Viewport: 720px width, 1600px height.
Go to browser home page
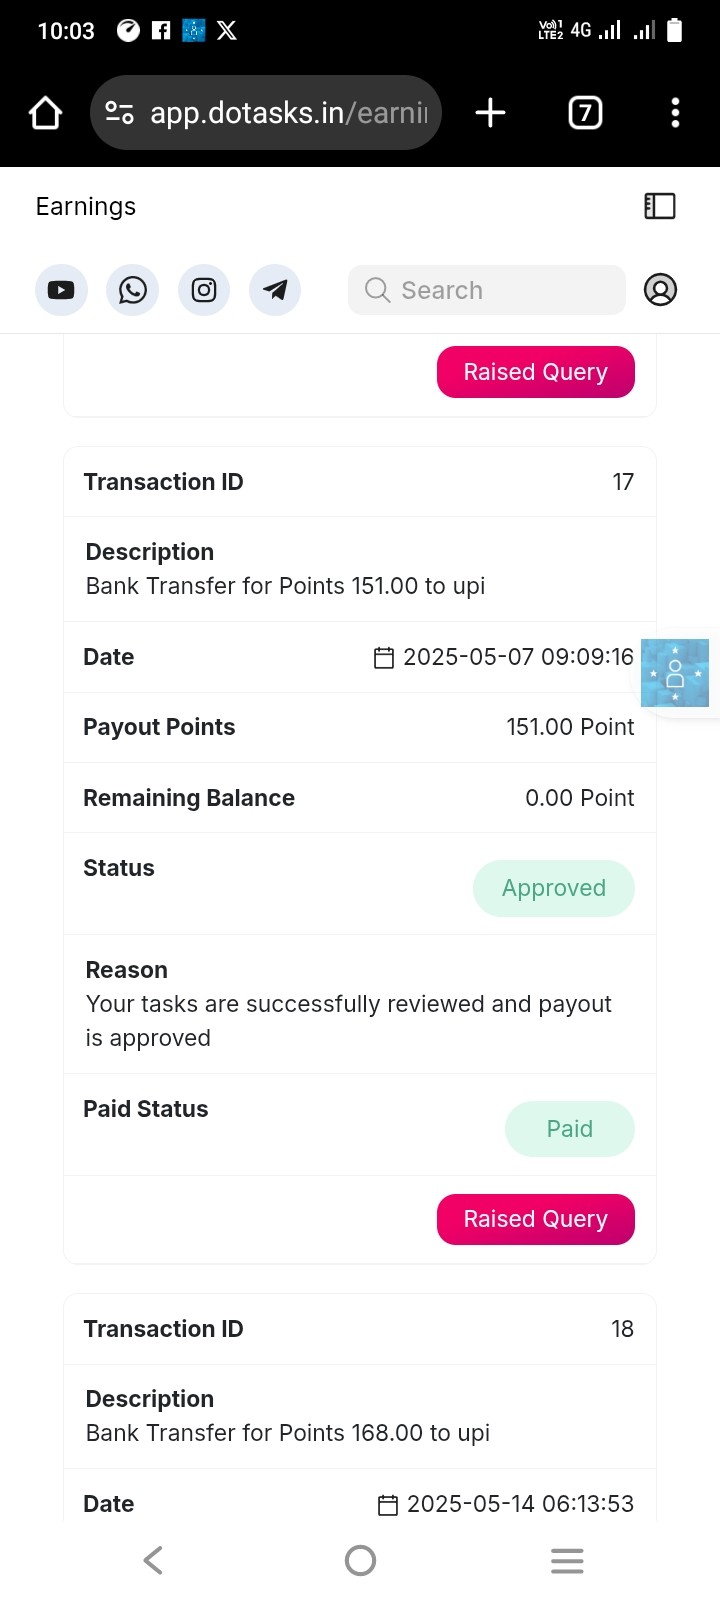click(x=46, y=113)
